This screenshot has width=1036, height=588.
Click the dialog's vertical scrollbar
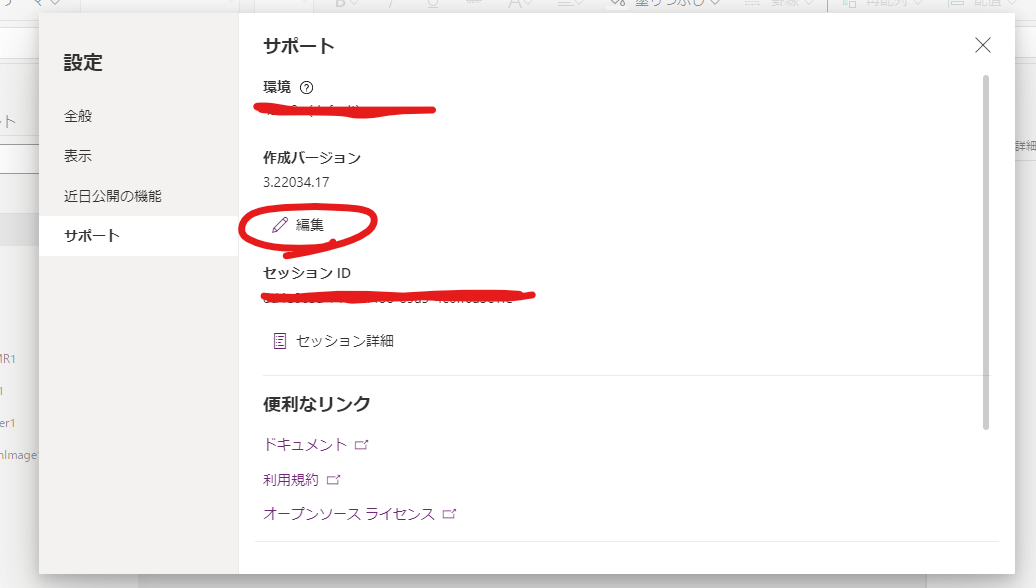pos(986,250)
